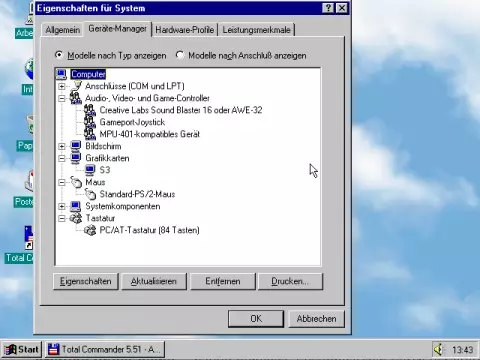This screenshot has width=480, height=360.
Task: Click the Maus category icon
Action: click(x=76, y=182)
